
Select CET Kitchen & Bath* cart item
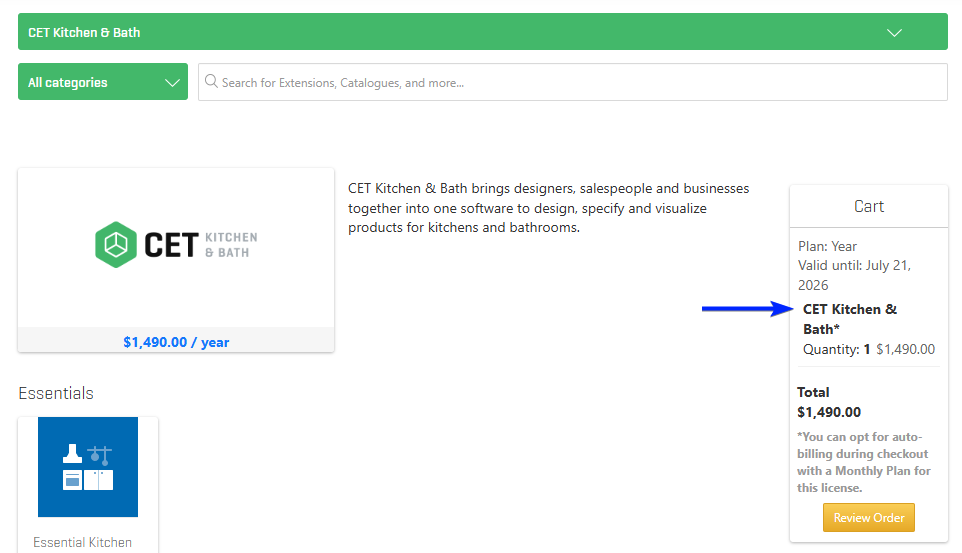pos(850,319)
